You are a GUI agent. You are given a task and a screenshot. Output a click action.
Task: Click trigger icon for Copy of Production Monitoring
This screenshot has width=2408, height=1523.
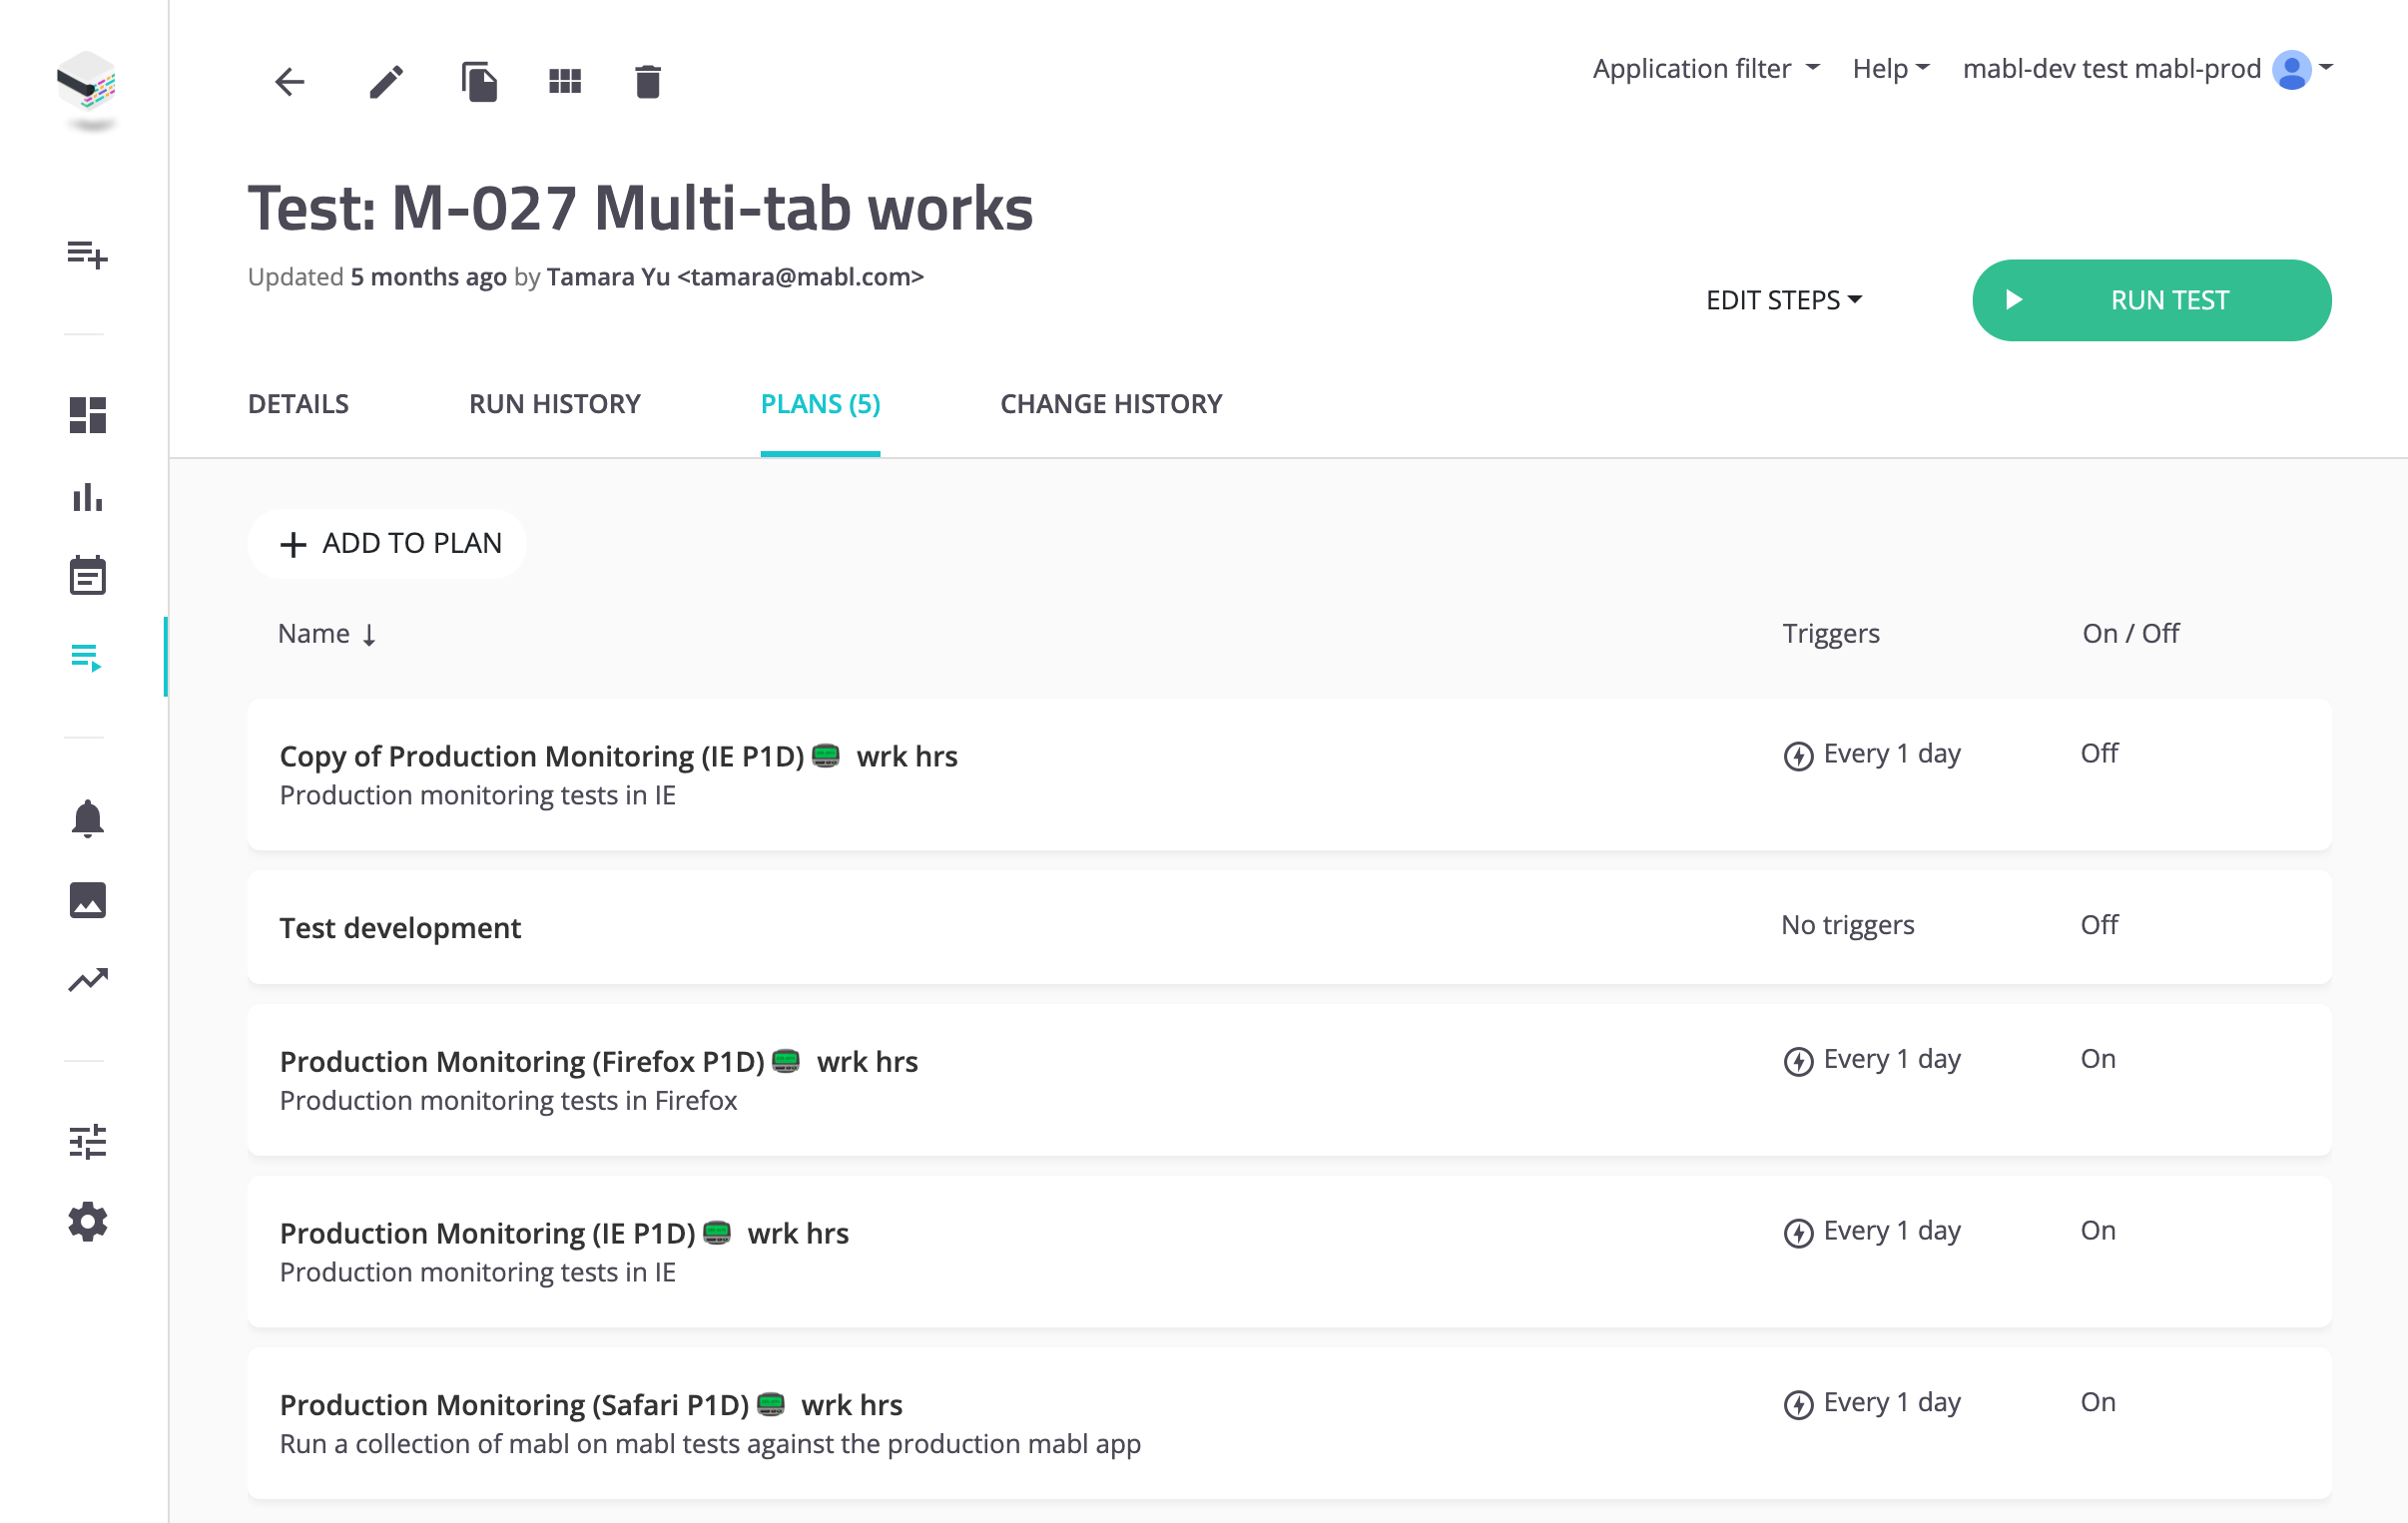coord(1798,756)
